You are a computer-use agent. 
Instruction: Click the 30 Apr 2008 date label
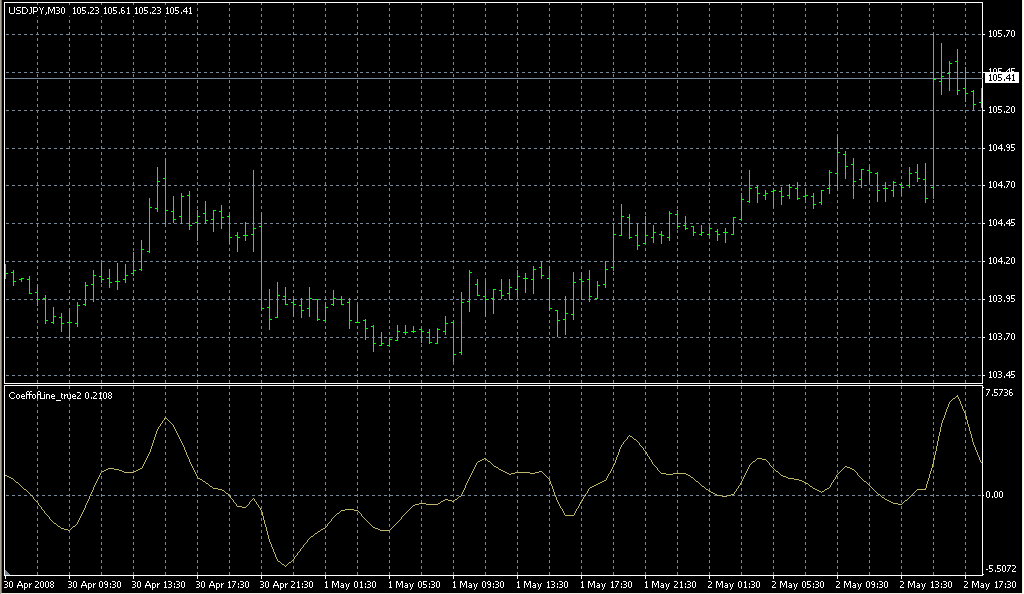[31, 585]
